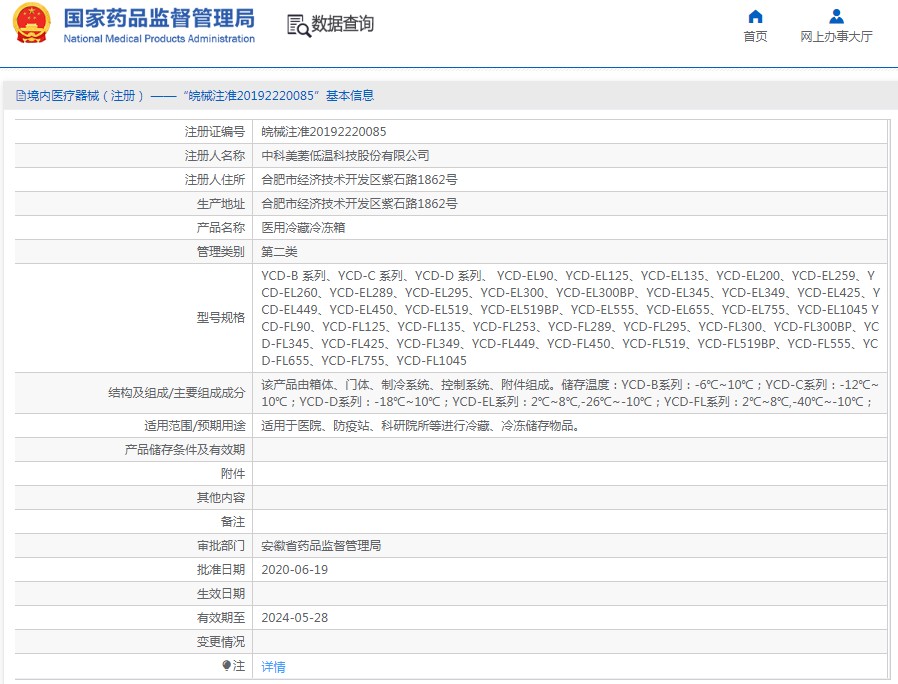Viewport: 898px width, 684px height.
Task: Click approving authority 安徽省药品监督管理局
Action: [x=321, y=547]
